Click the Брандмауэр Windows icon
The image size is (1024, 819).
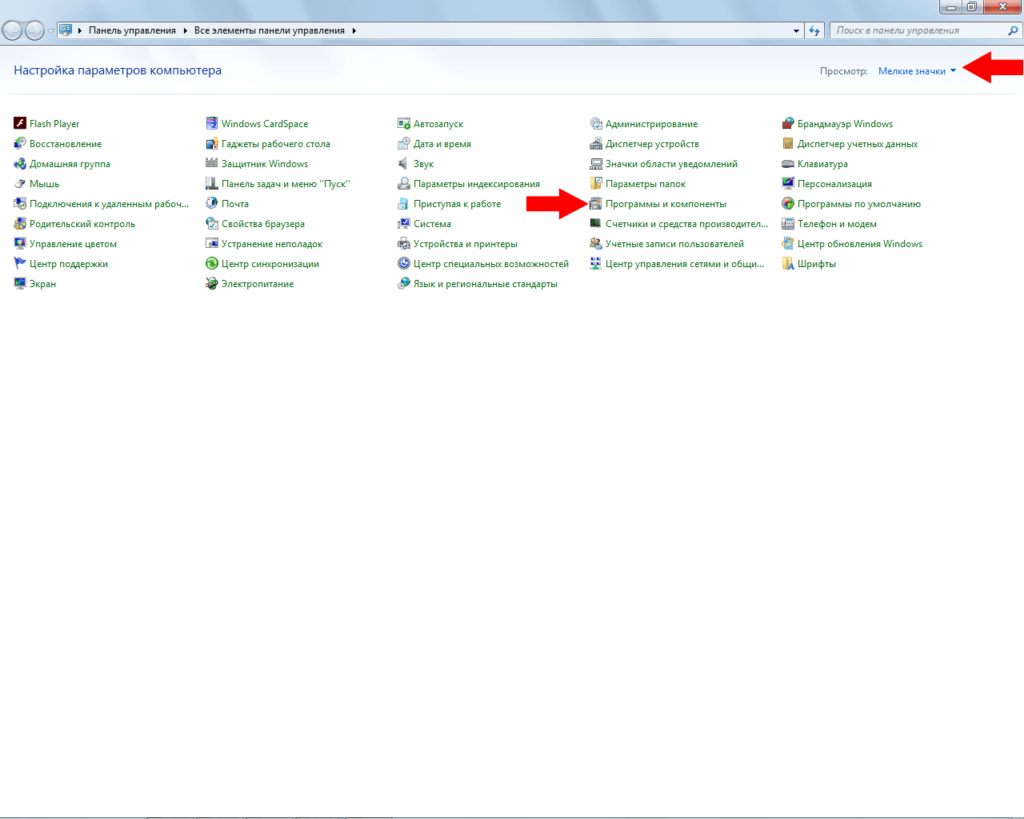pyautogui.click(x=788, y=123)
